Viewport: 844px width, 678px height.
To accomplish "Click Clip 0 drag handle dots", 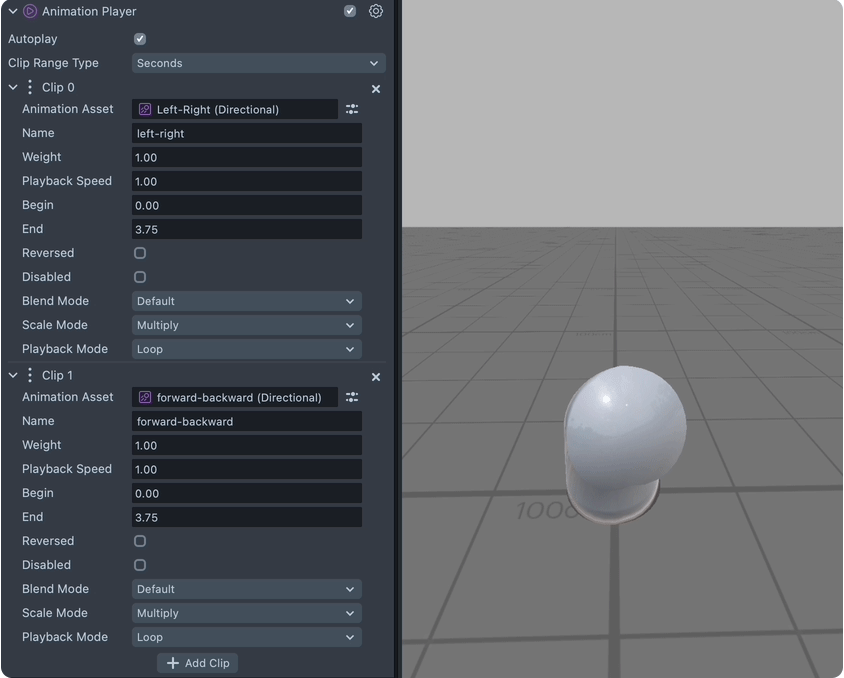I will tap(30, 88).
